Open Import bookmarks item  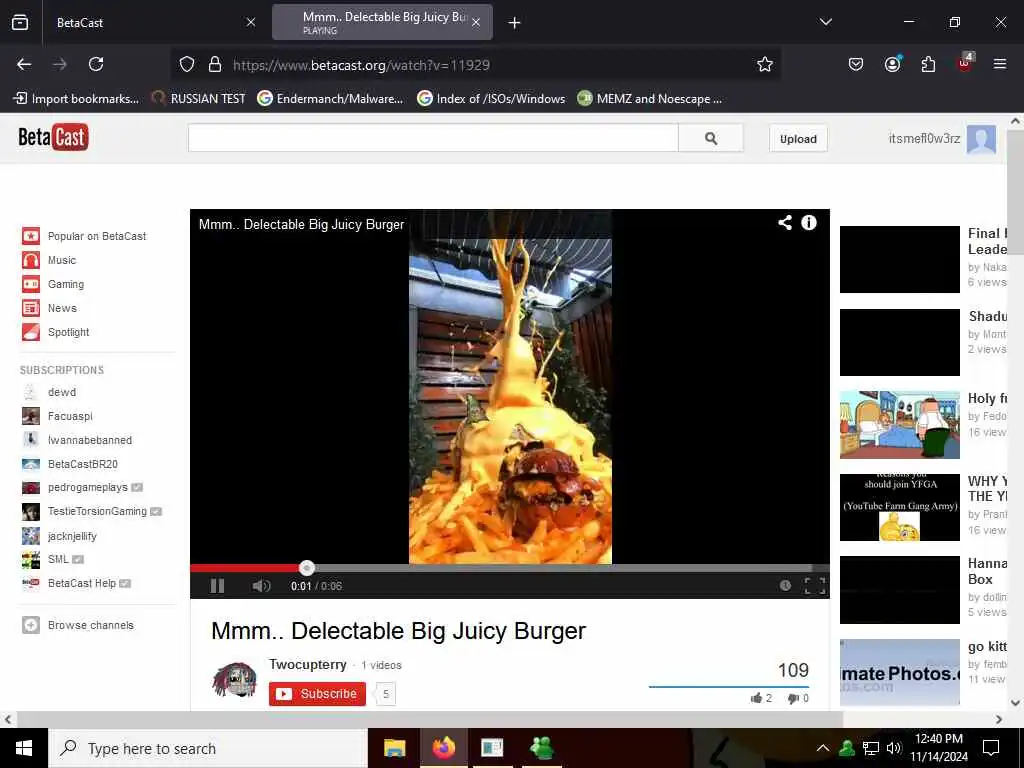(76, 99)
